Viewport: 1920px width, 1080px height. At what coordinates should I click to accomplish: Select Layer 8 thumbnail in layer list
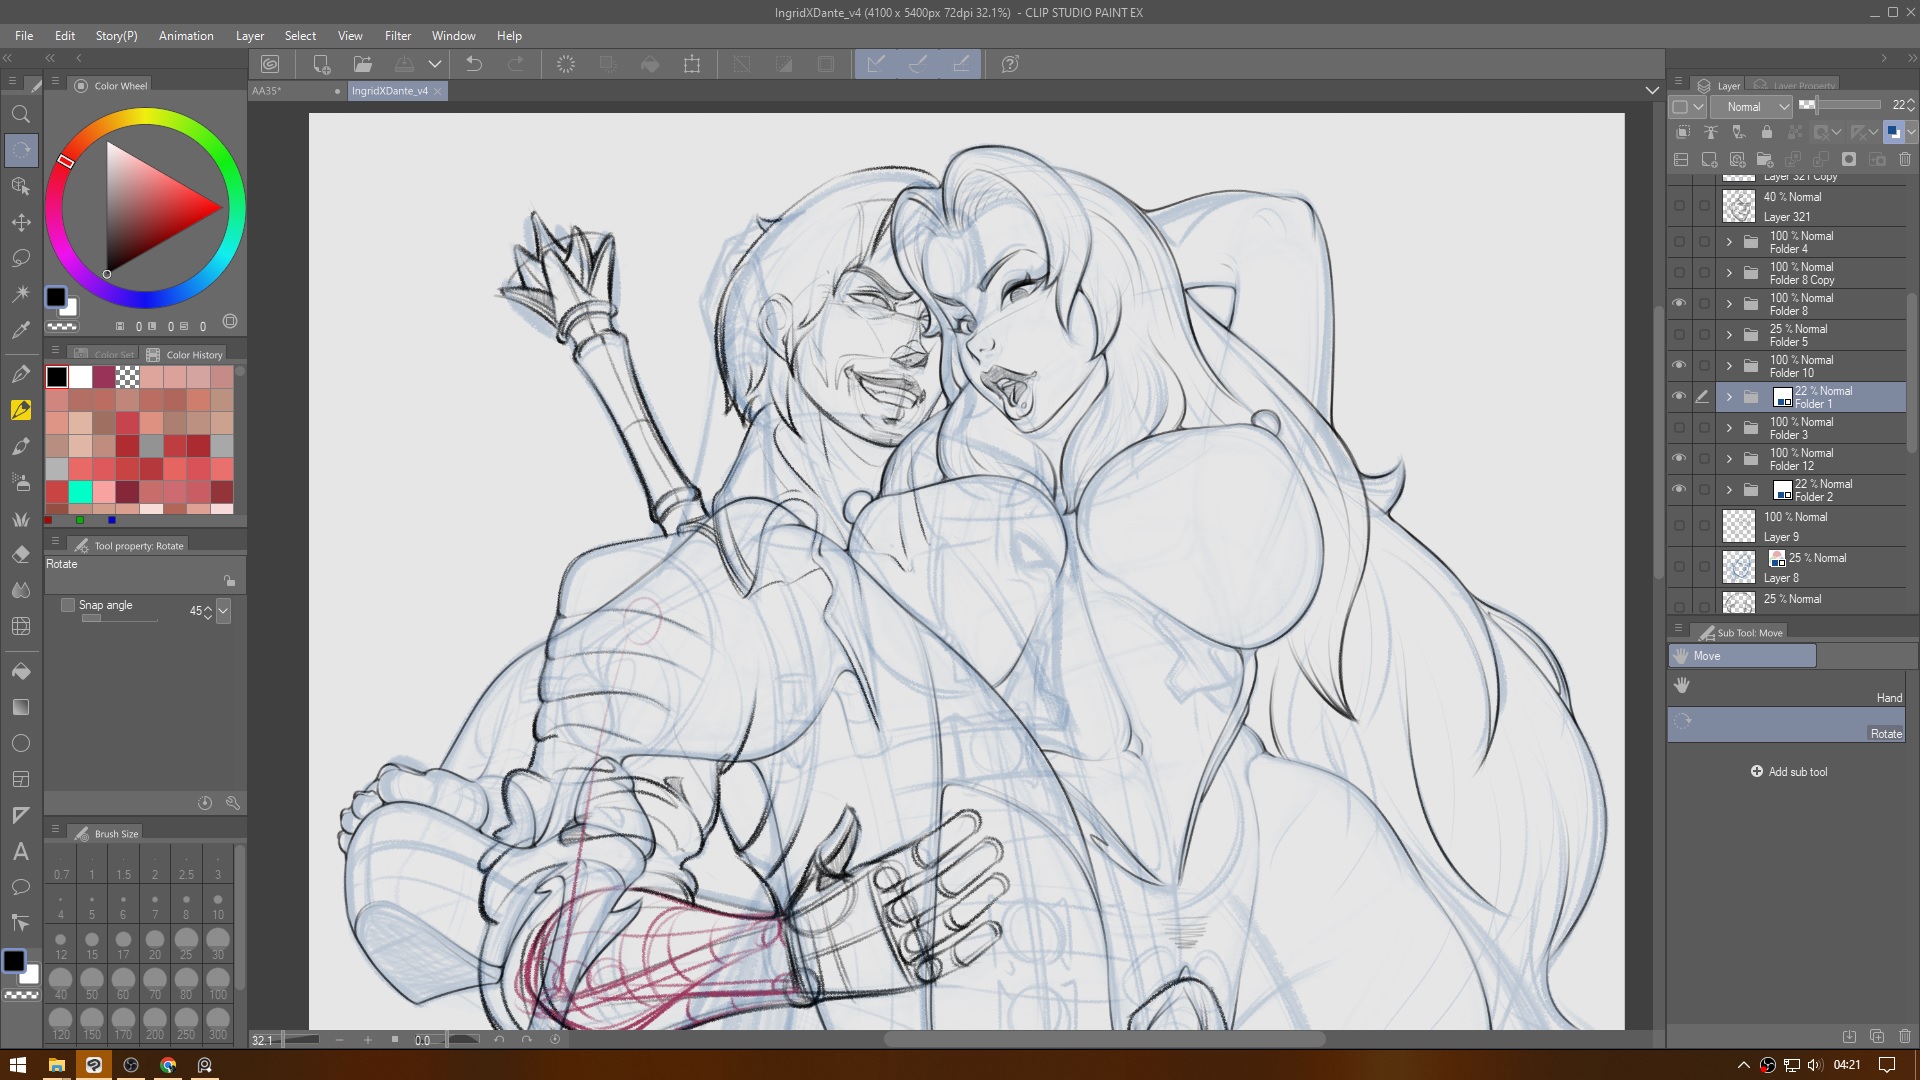[1739, 567]
